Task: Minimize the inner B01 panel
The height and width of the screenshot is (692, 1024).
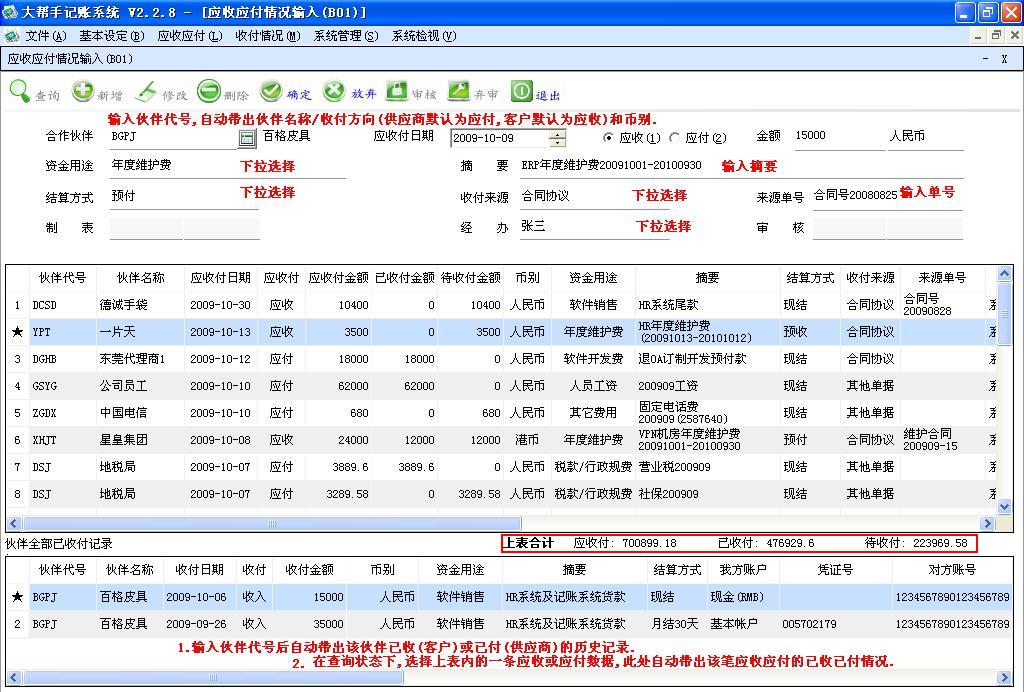Action: pos(985,59)
